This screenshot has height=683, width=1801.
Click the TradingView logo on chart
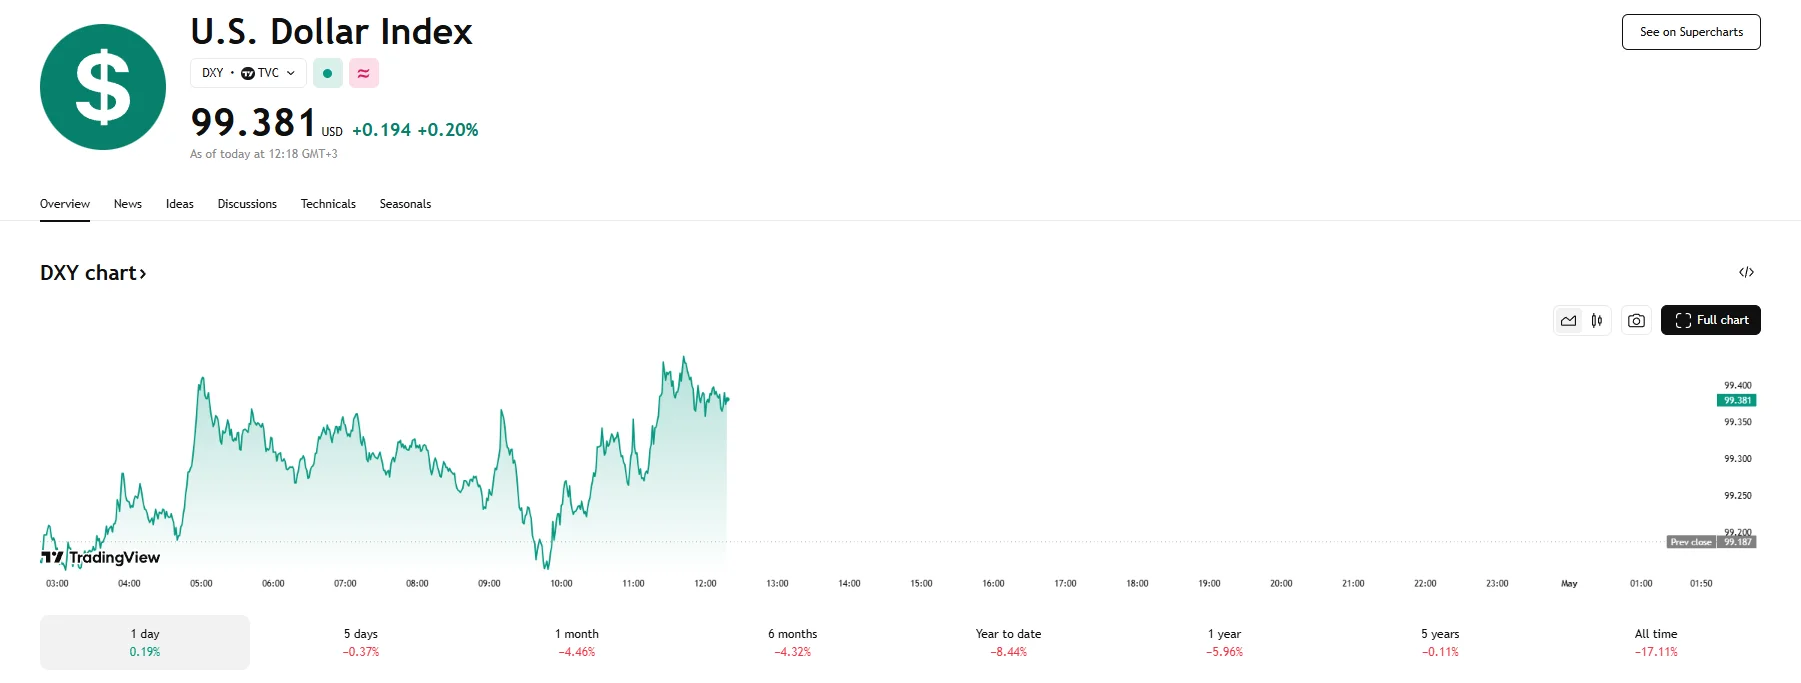point(101,557)
